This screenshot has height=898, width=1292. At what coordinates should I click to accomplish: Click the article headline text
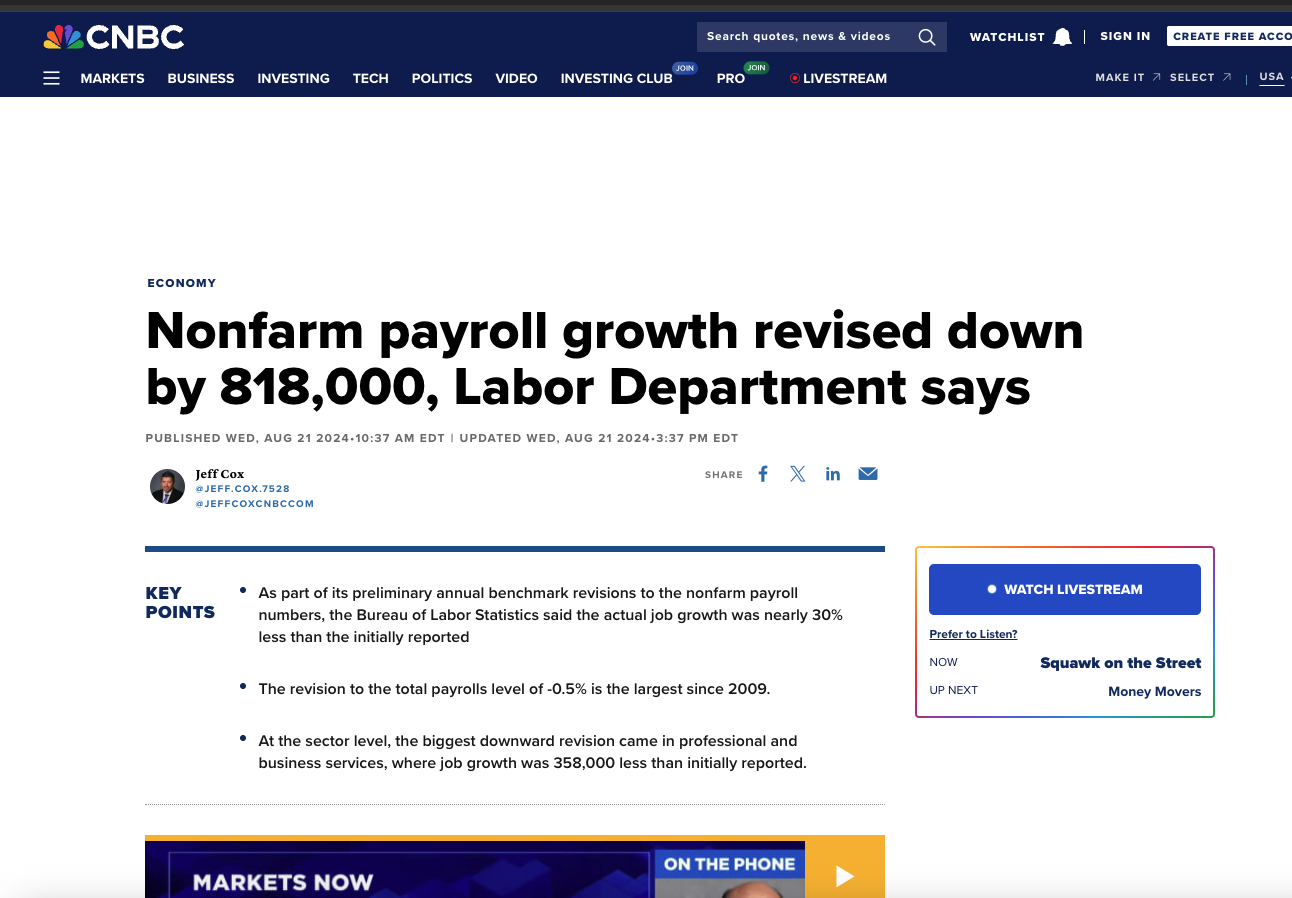pos(614,358)
